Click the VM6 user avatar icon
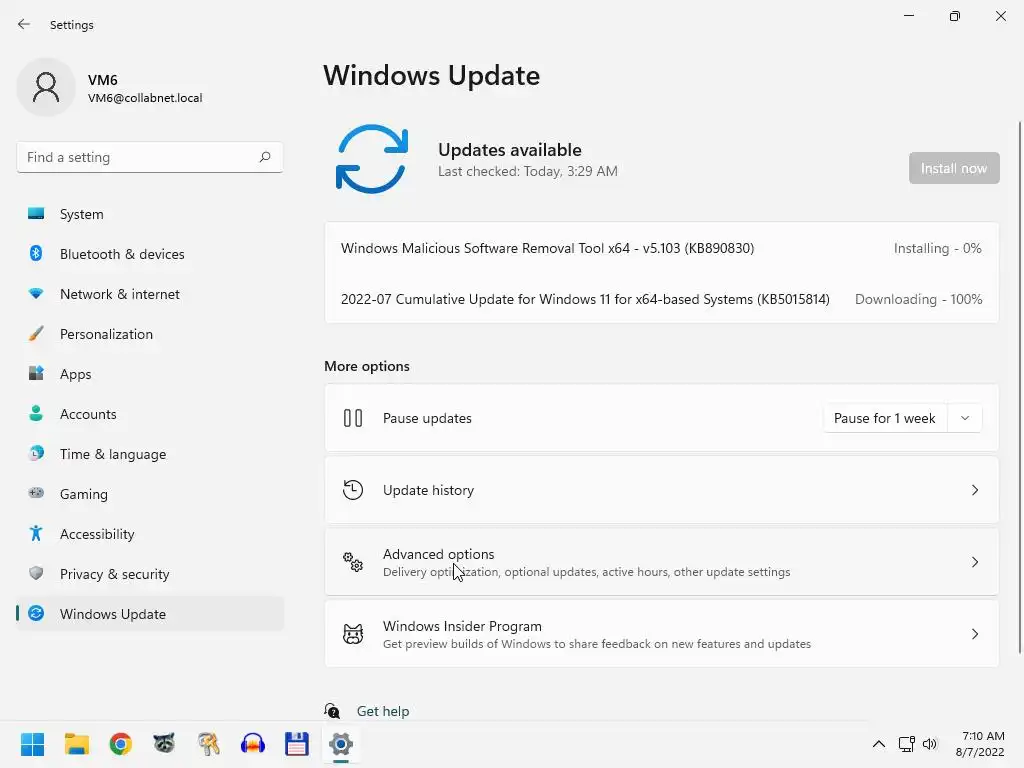 pos(46,87)
